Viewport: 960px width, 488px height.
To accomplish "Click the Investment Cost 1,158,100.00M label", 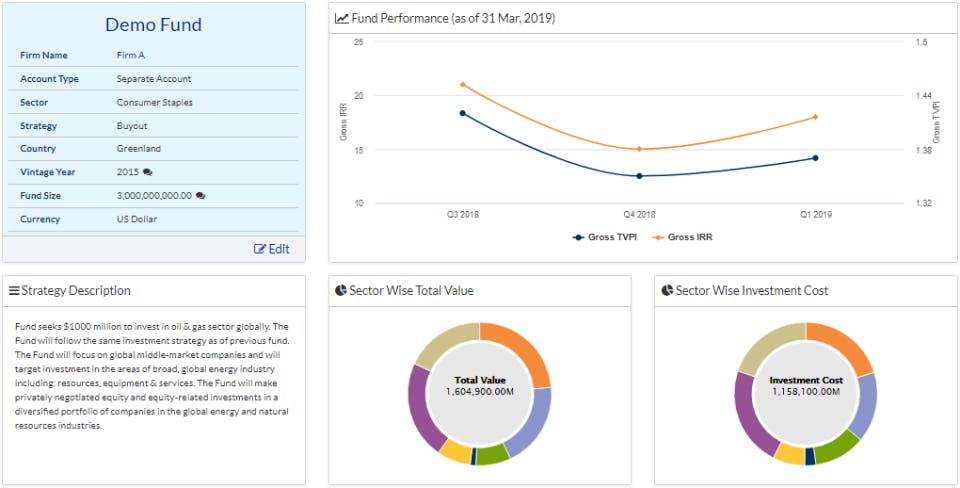I will (806, 386).
